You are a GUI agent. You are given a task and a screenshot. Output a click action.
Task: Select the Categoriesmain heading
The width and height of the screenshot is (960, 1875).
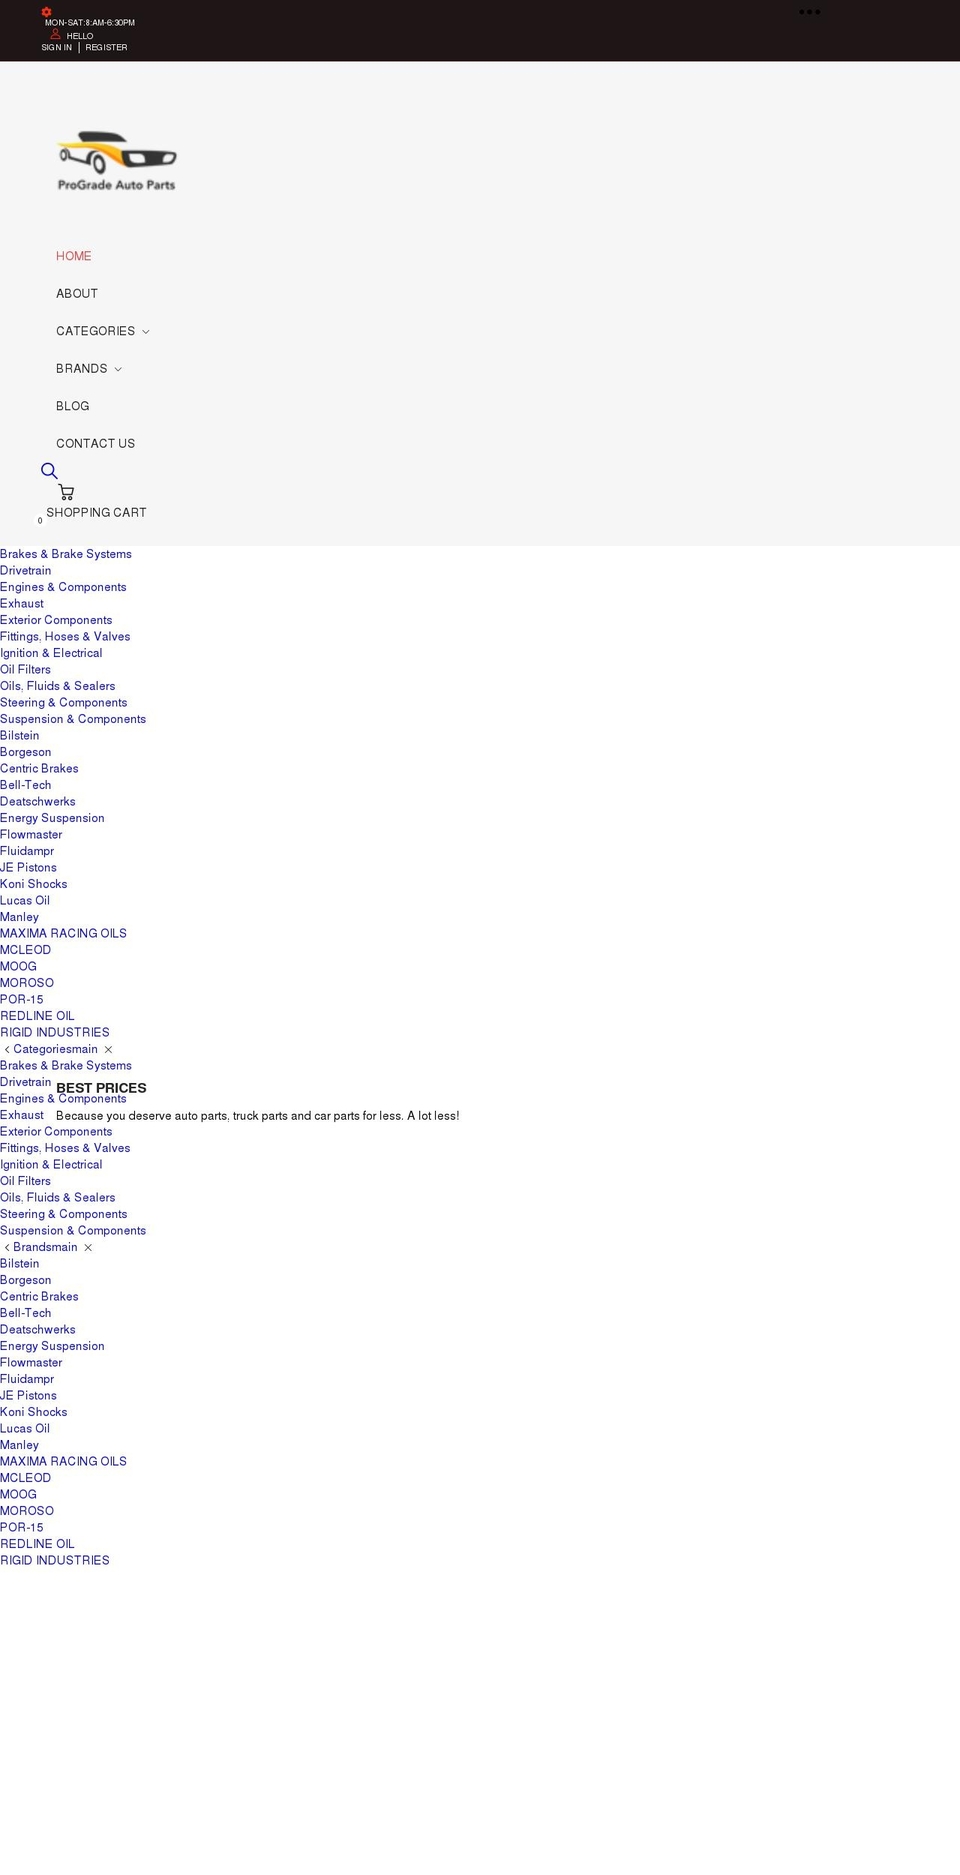(x=55, y=1049)
